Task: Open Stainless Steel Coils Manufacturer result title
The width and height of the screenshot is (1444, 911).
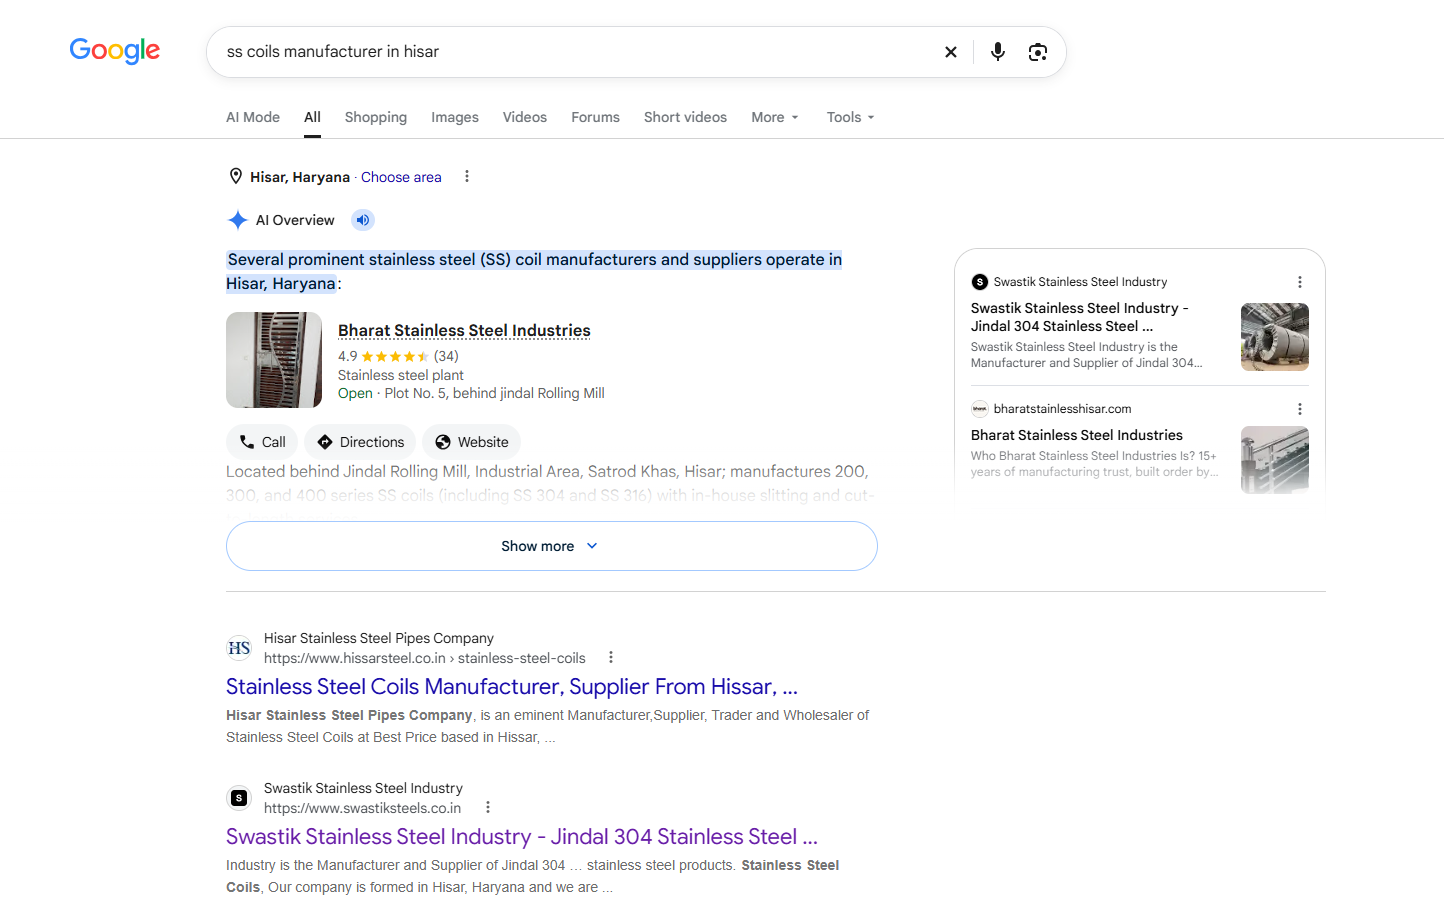Action: [x=512, y=687]
